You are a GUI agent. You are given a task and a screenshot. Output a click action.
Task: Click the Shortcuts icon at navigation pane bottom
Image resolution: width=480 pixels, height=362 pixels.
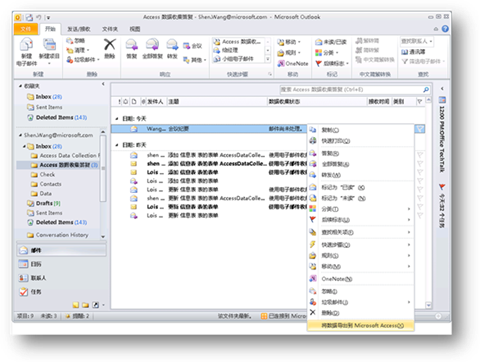pyautogui.click(x=96, y=305)
